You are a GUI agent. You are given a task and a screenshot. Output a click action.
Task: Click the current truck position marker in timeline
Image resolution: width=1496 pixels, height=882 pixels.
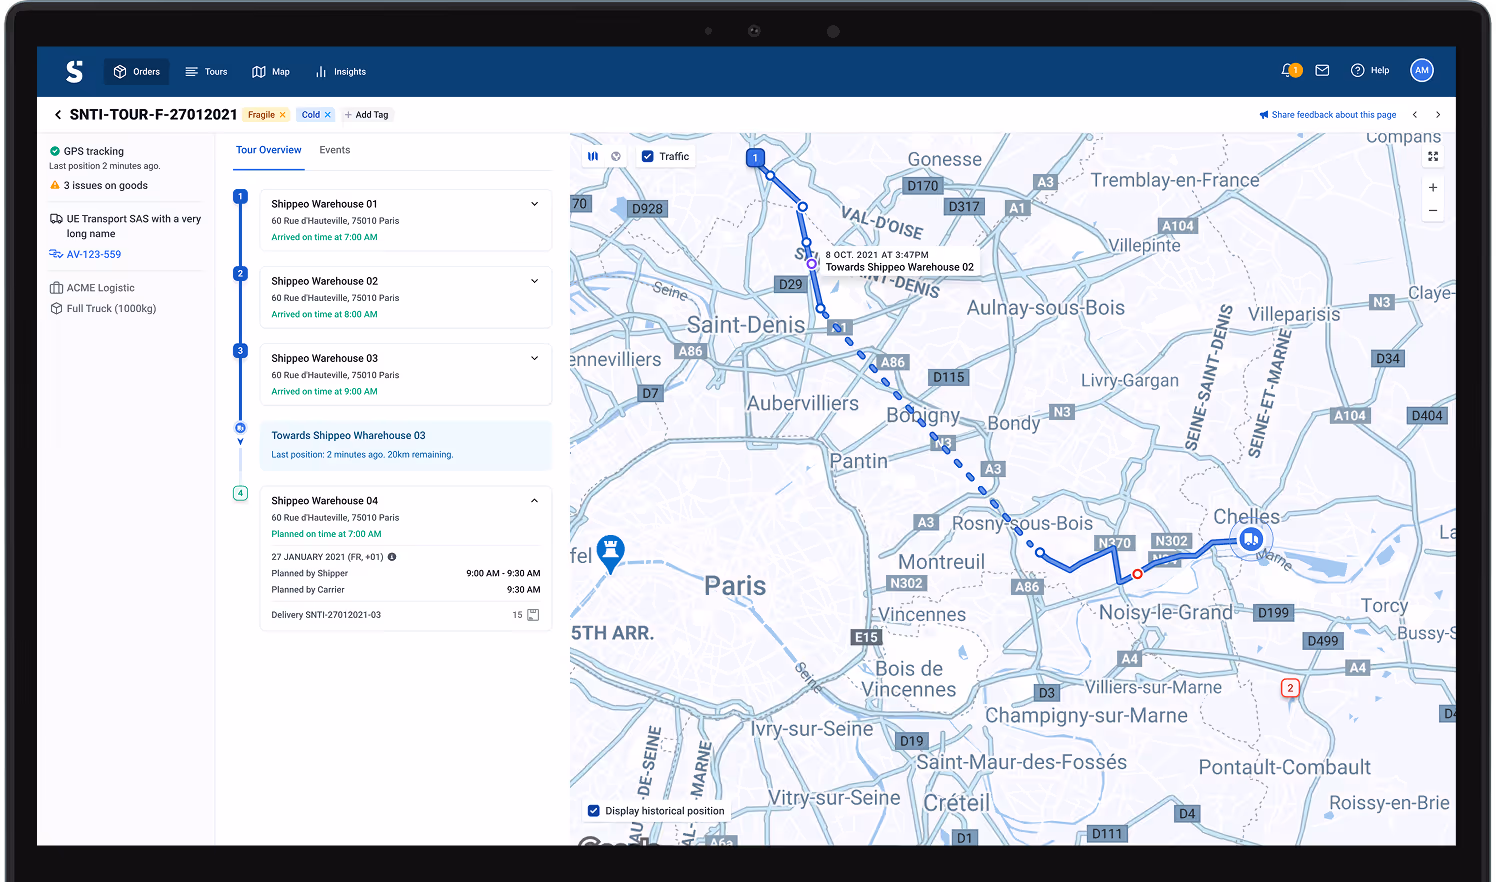click(240, 428)
